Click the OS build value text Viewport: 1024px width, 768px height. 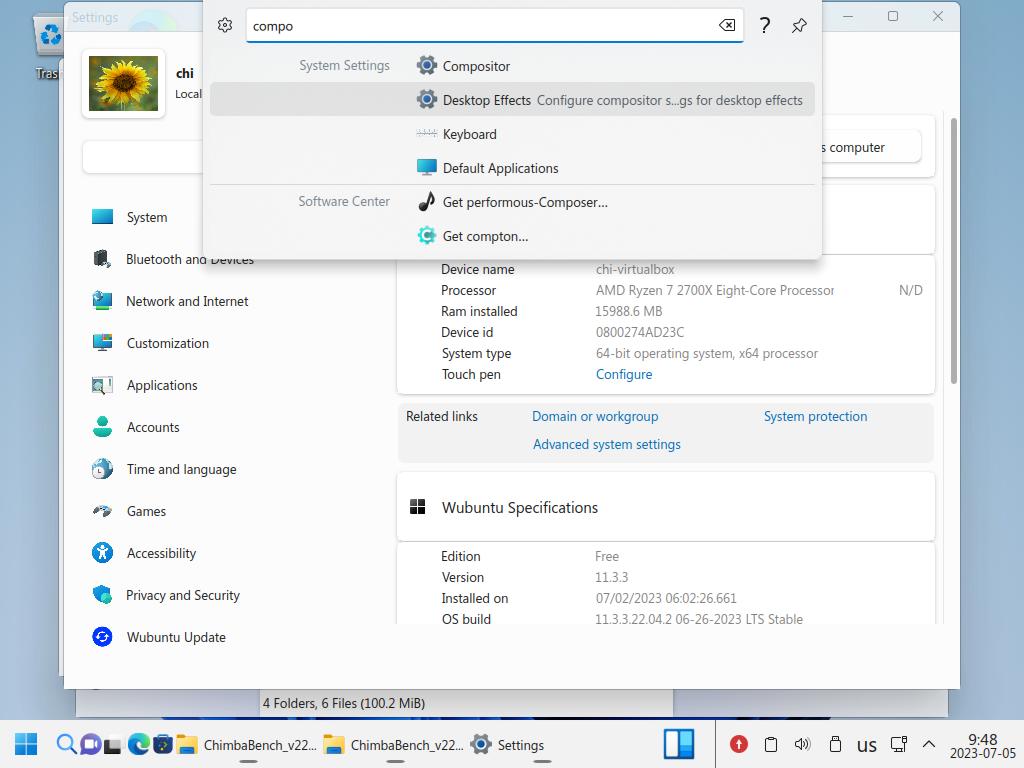point(699,619)
